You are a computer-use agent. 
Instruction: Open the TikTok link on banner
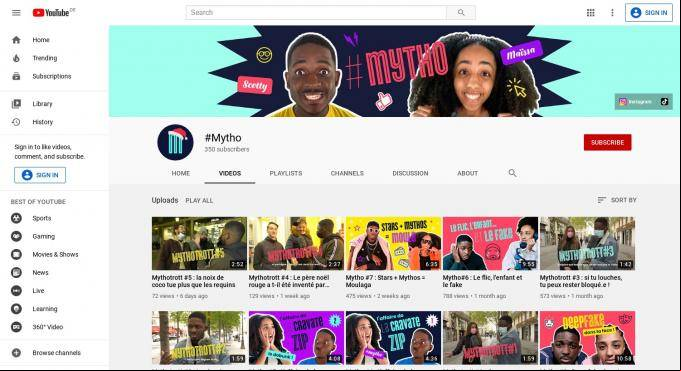(x=664, y=102)
